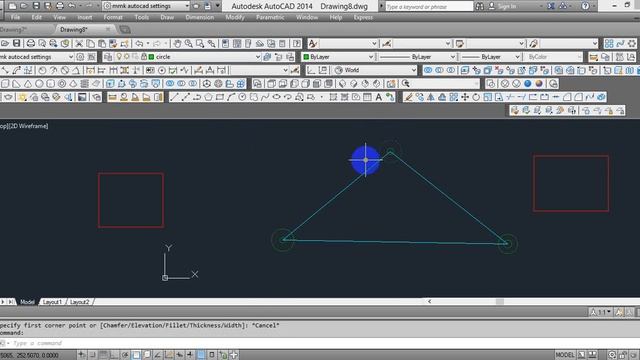
Task: Toggle Snap Mode in the status bar
Action: pos(92,355)
